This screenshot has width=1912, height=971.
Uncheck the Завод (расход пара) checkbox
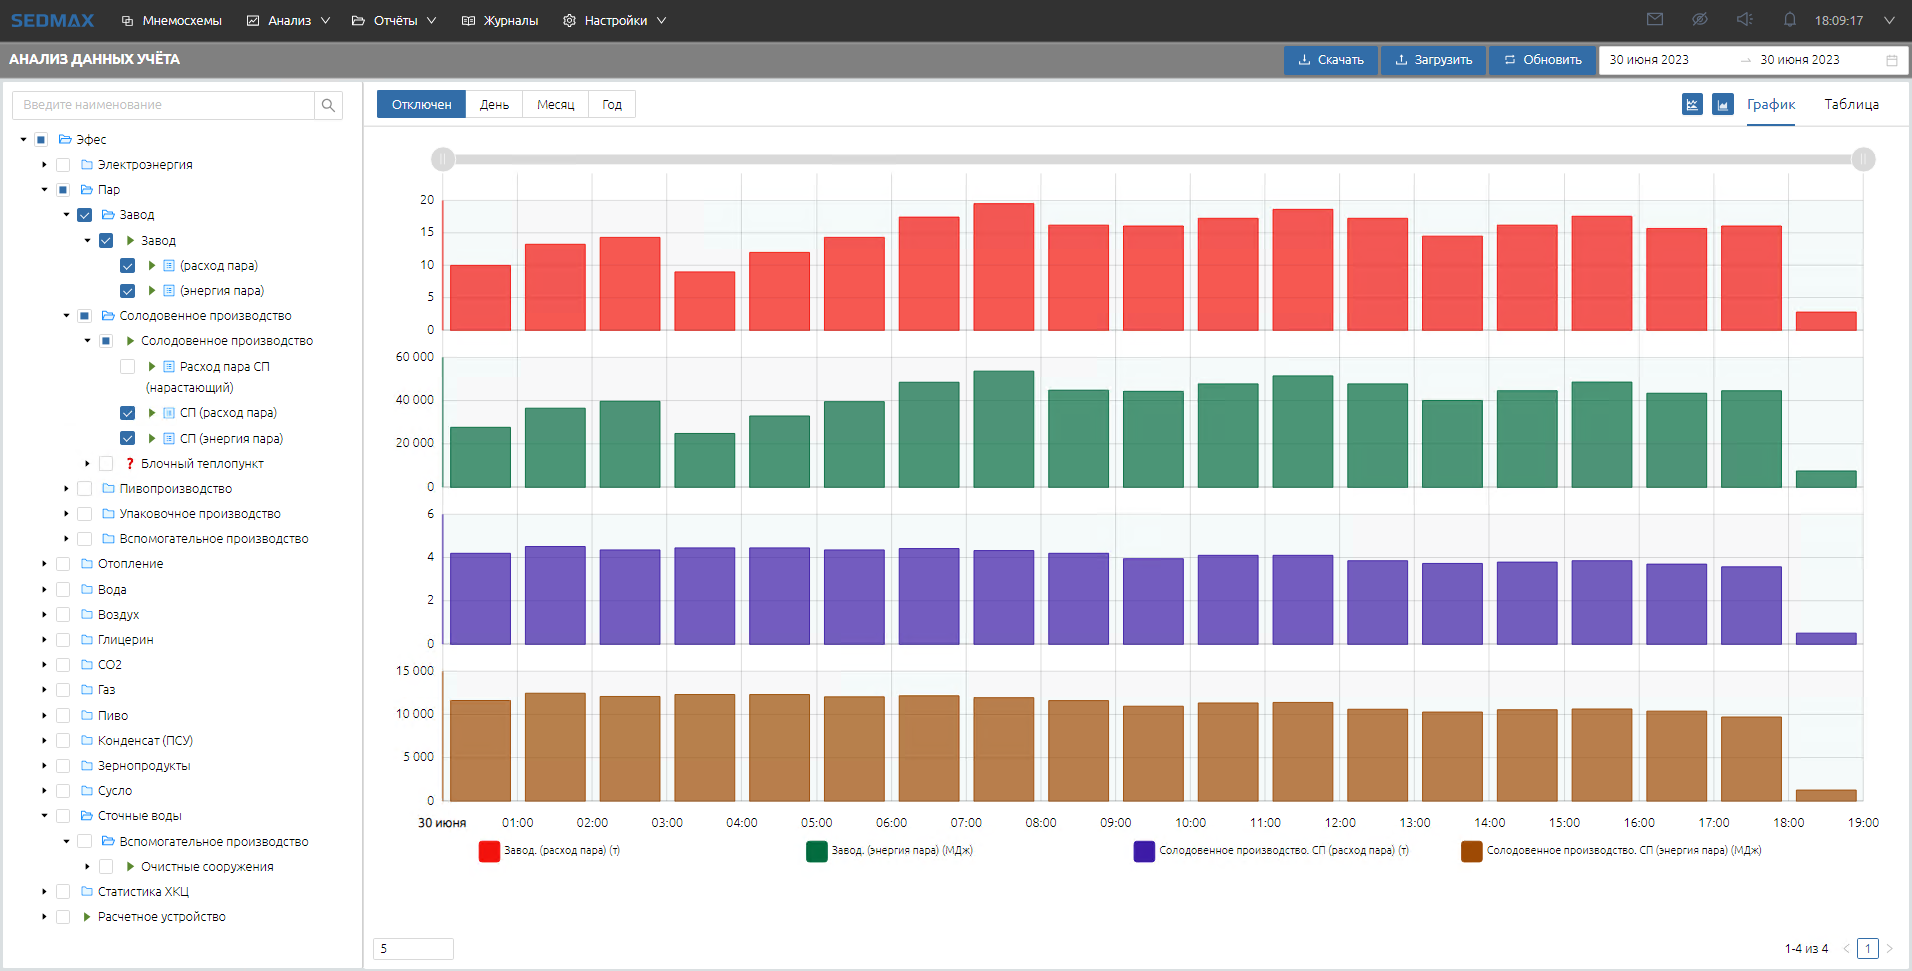click(127, 266)
